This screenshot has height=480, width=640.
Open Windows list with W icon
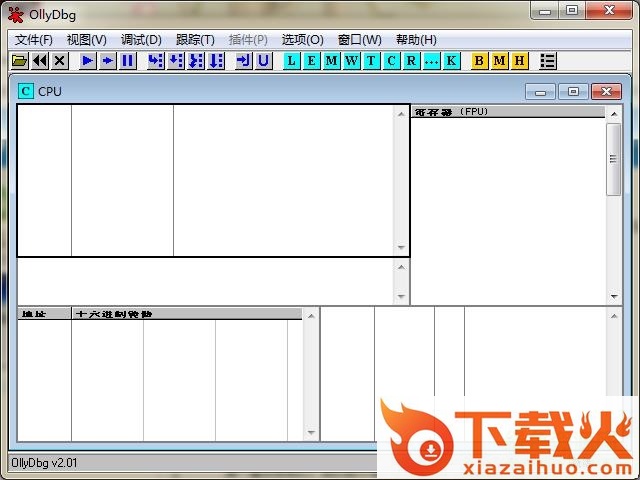[x=351, y=61]
